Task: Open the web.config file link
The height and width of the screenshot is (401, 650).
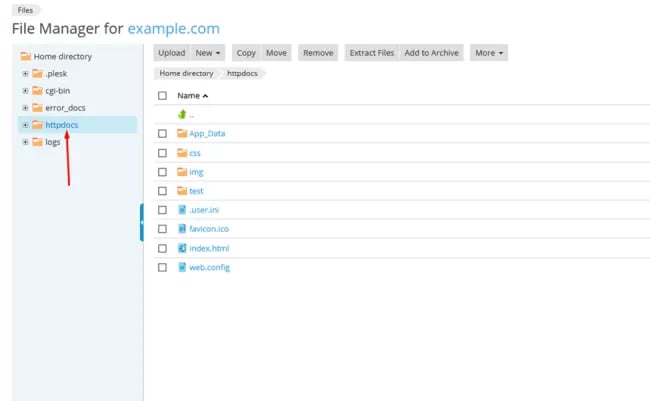Action: click(210, 267)
